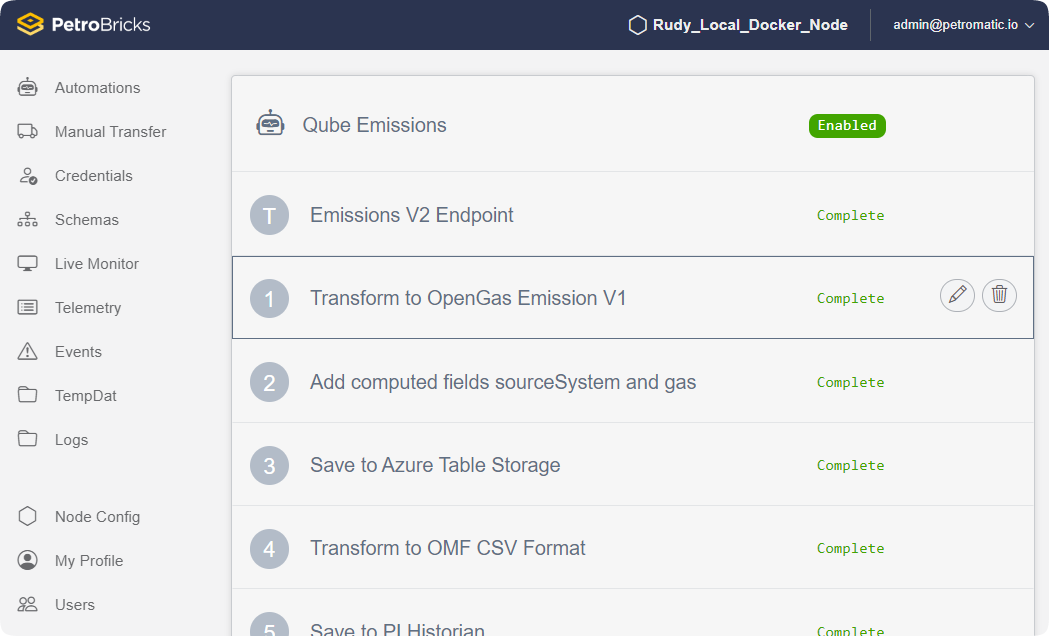Click the PetroBricks brand name
This screenshot has height=636, width=1049.
tap(101, 25)
